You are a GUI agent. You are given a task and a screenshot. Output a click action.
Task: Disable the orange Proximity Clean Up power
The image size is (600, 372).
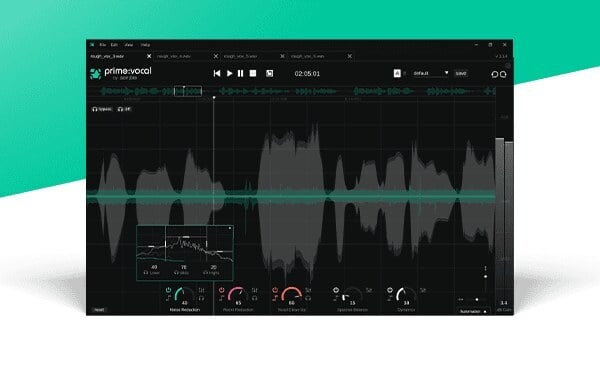(x=275, y=290)
